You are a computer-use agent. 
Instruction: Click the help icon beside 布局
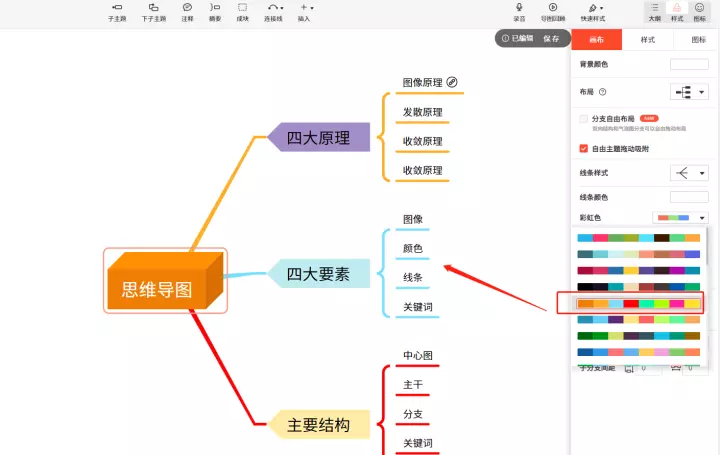coord(602,92)
